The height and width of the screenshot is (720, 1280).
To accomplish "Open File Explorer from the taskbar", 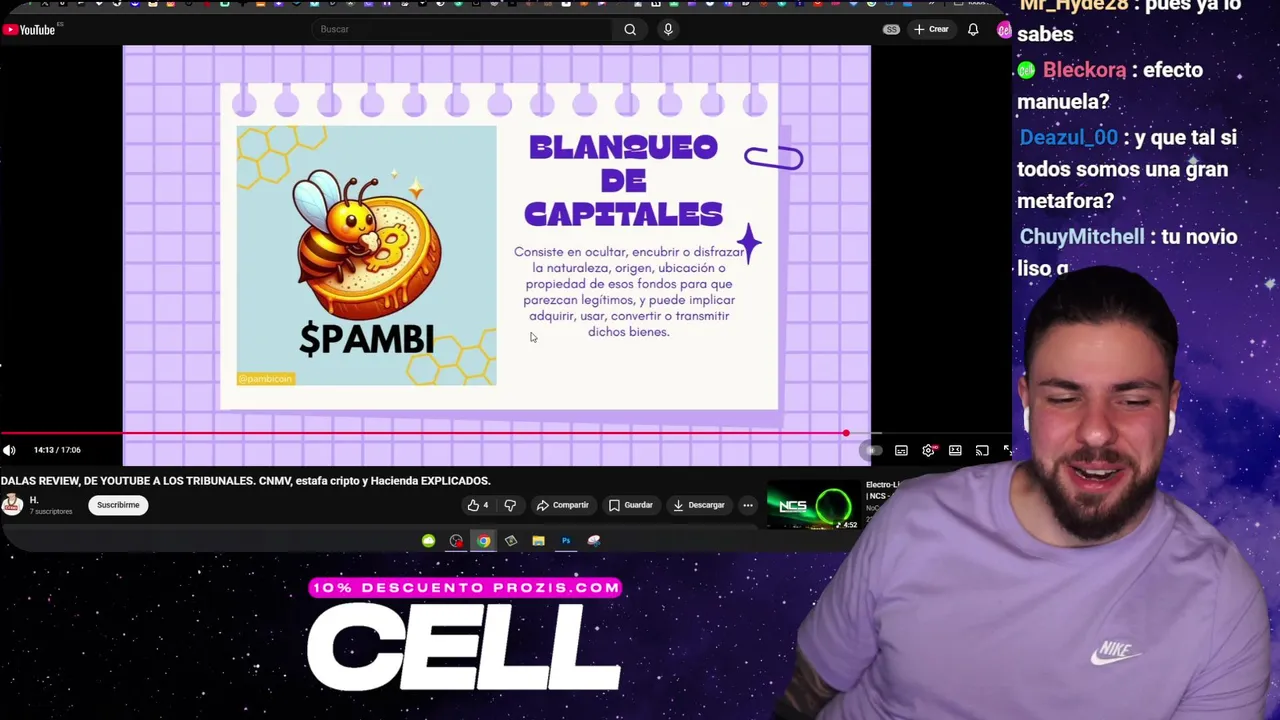I will click(x=538, y=541).
